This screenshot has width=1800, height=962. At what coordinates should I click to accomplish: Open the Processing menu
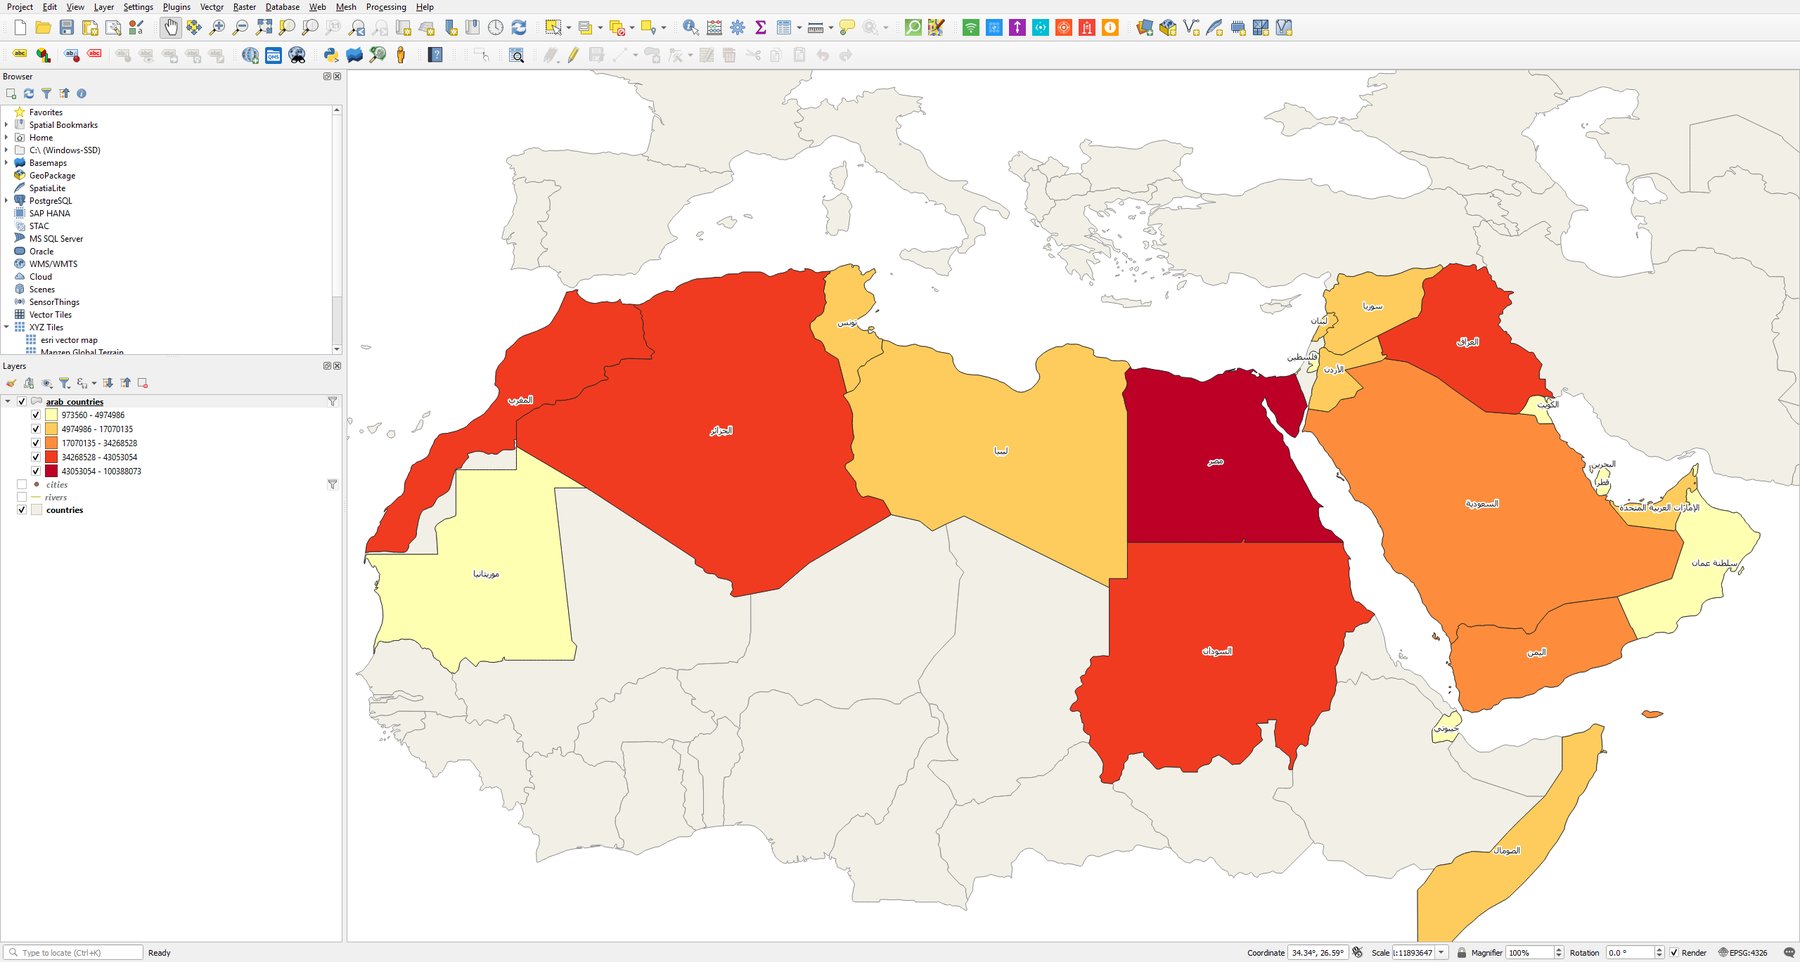(x=386, y=7)
